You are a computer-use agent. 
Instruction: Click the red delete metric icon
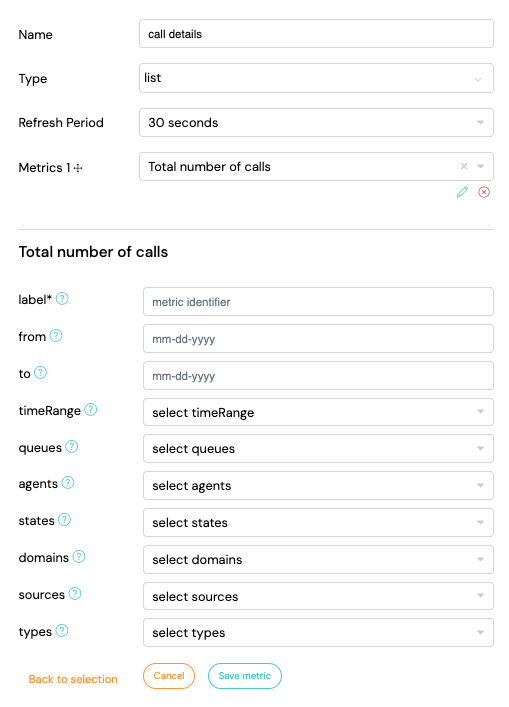(x=484, y=193)
